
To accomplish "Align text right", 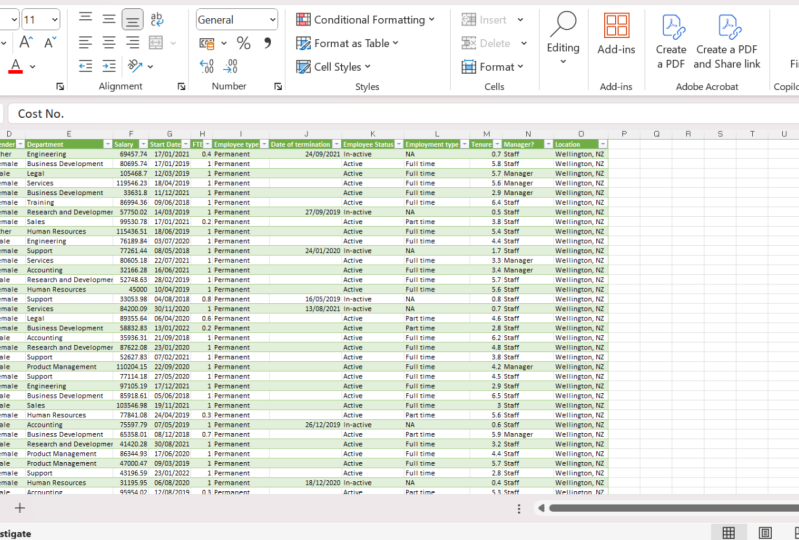I will click(132, 43).
